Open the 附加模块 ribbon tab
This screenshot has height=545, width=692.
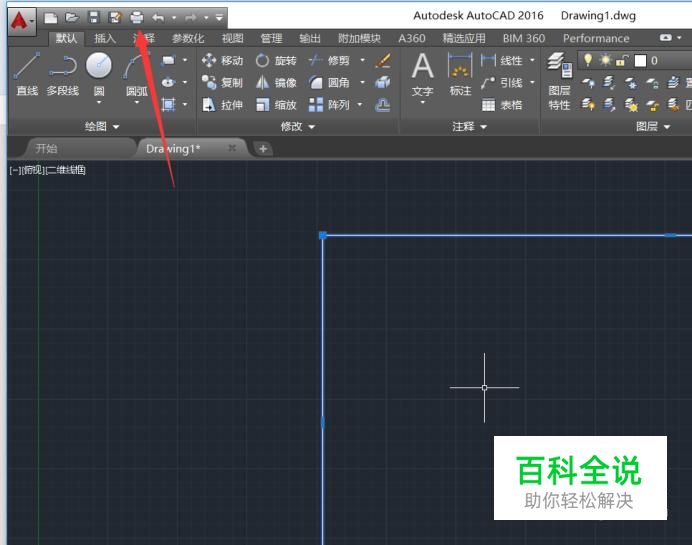pyautogui.click(x=359, y=38)
